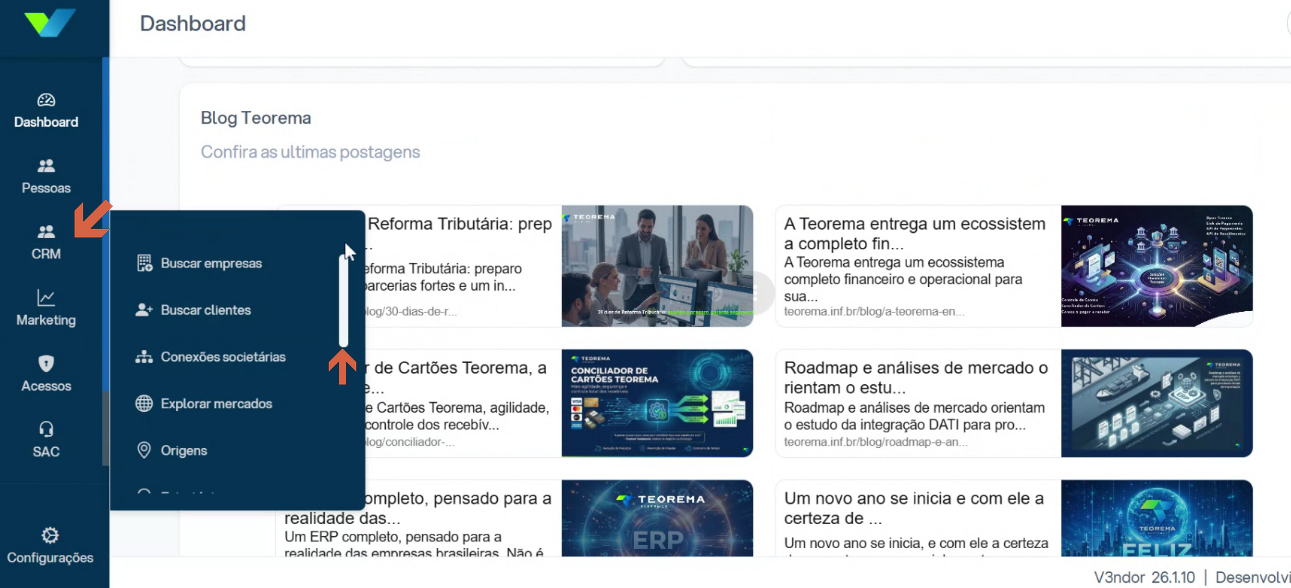The image size is (1291, 588).
Task: Click the Buscar empresas building icon
Action: coord(144,263)
